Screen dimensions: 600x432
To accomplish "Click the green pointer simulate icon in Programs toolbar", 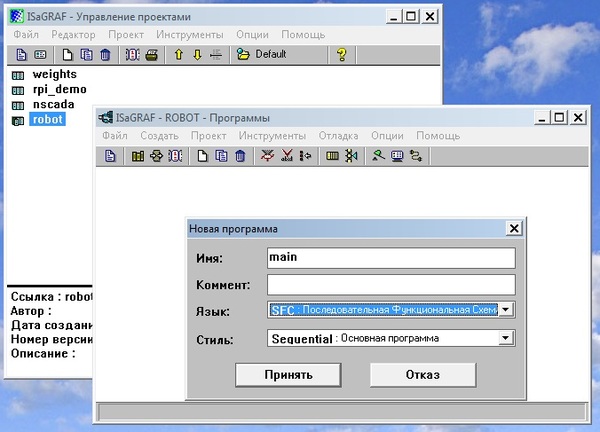I will coord(378,156).
